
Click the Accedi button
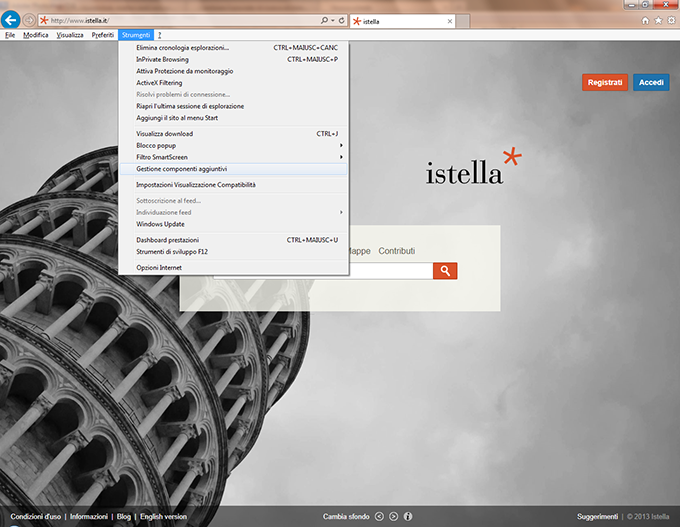click(x=651, y=82)
